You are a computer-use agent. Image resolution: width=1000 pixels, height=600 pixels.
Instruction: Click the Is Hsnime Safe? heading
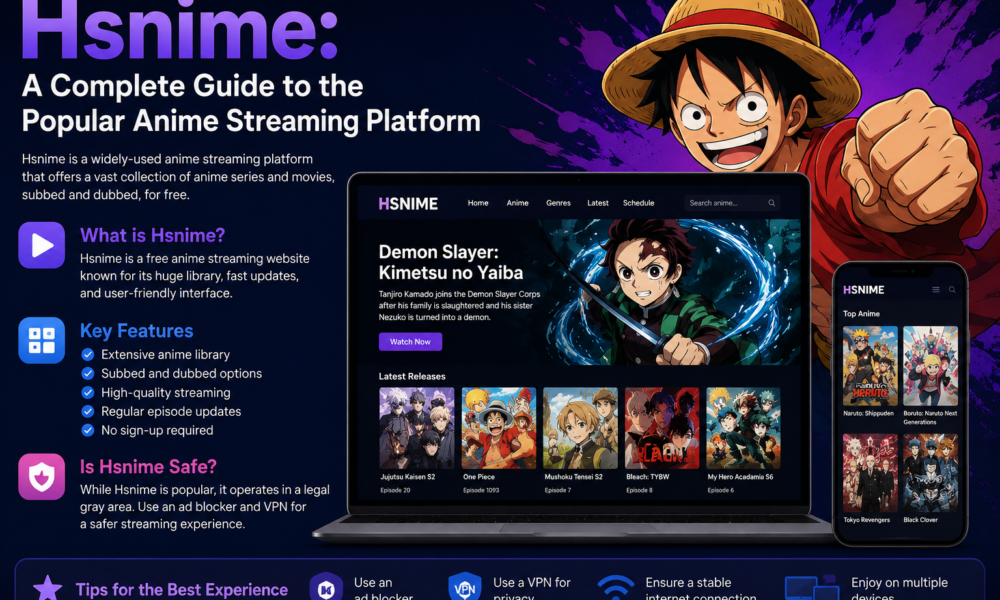click(148, 466)
